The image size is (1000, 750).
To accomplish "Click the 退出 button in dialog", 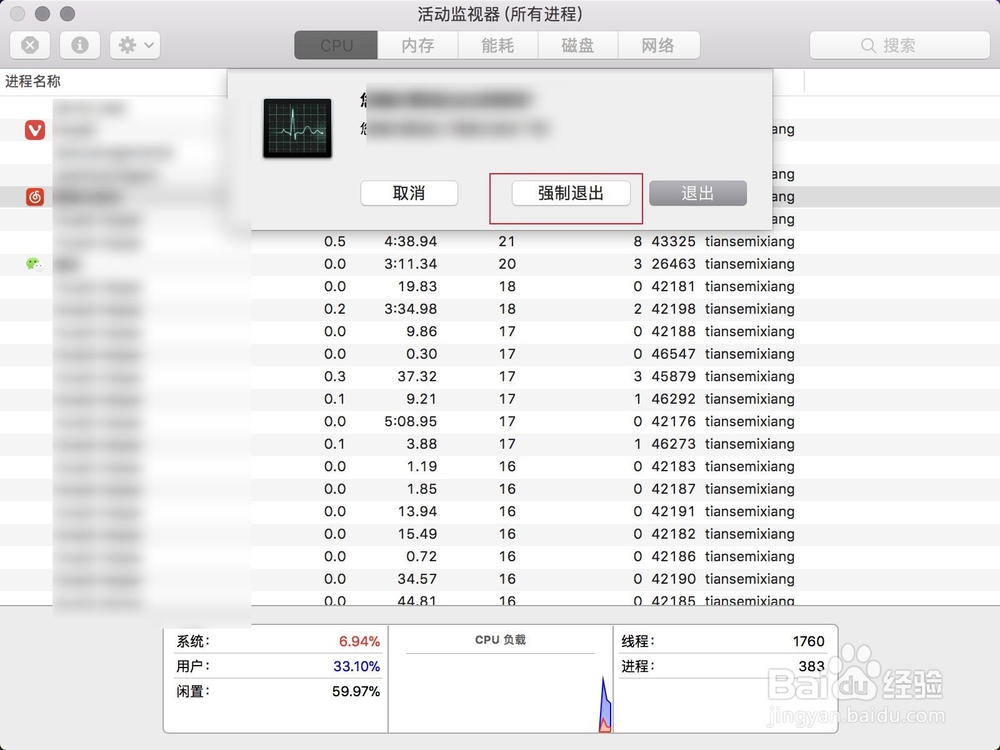I will point(698,193).
